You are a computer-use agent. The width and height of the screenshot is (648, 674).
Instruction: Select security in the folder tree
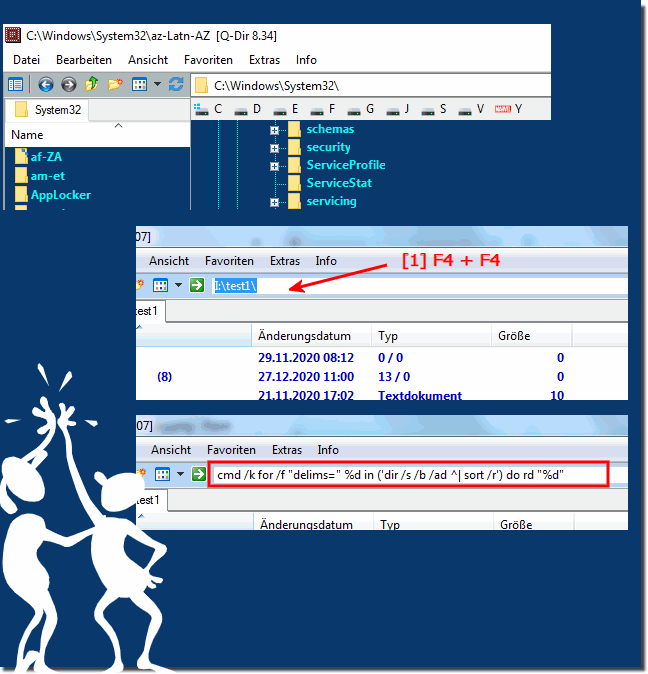click(328, 147)
